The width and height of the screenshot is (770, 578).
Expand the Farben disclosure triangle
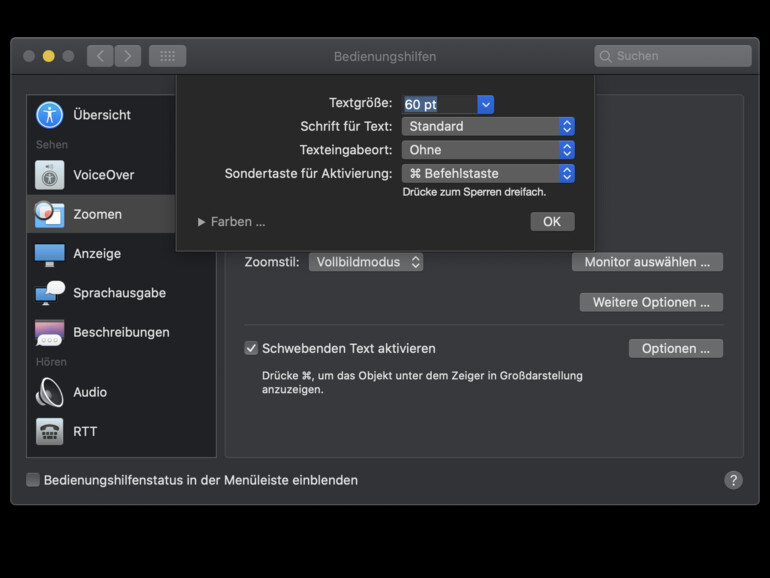[201, 222]
